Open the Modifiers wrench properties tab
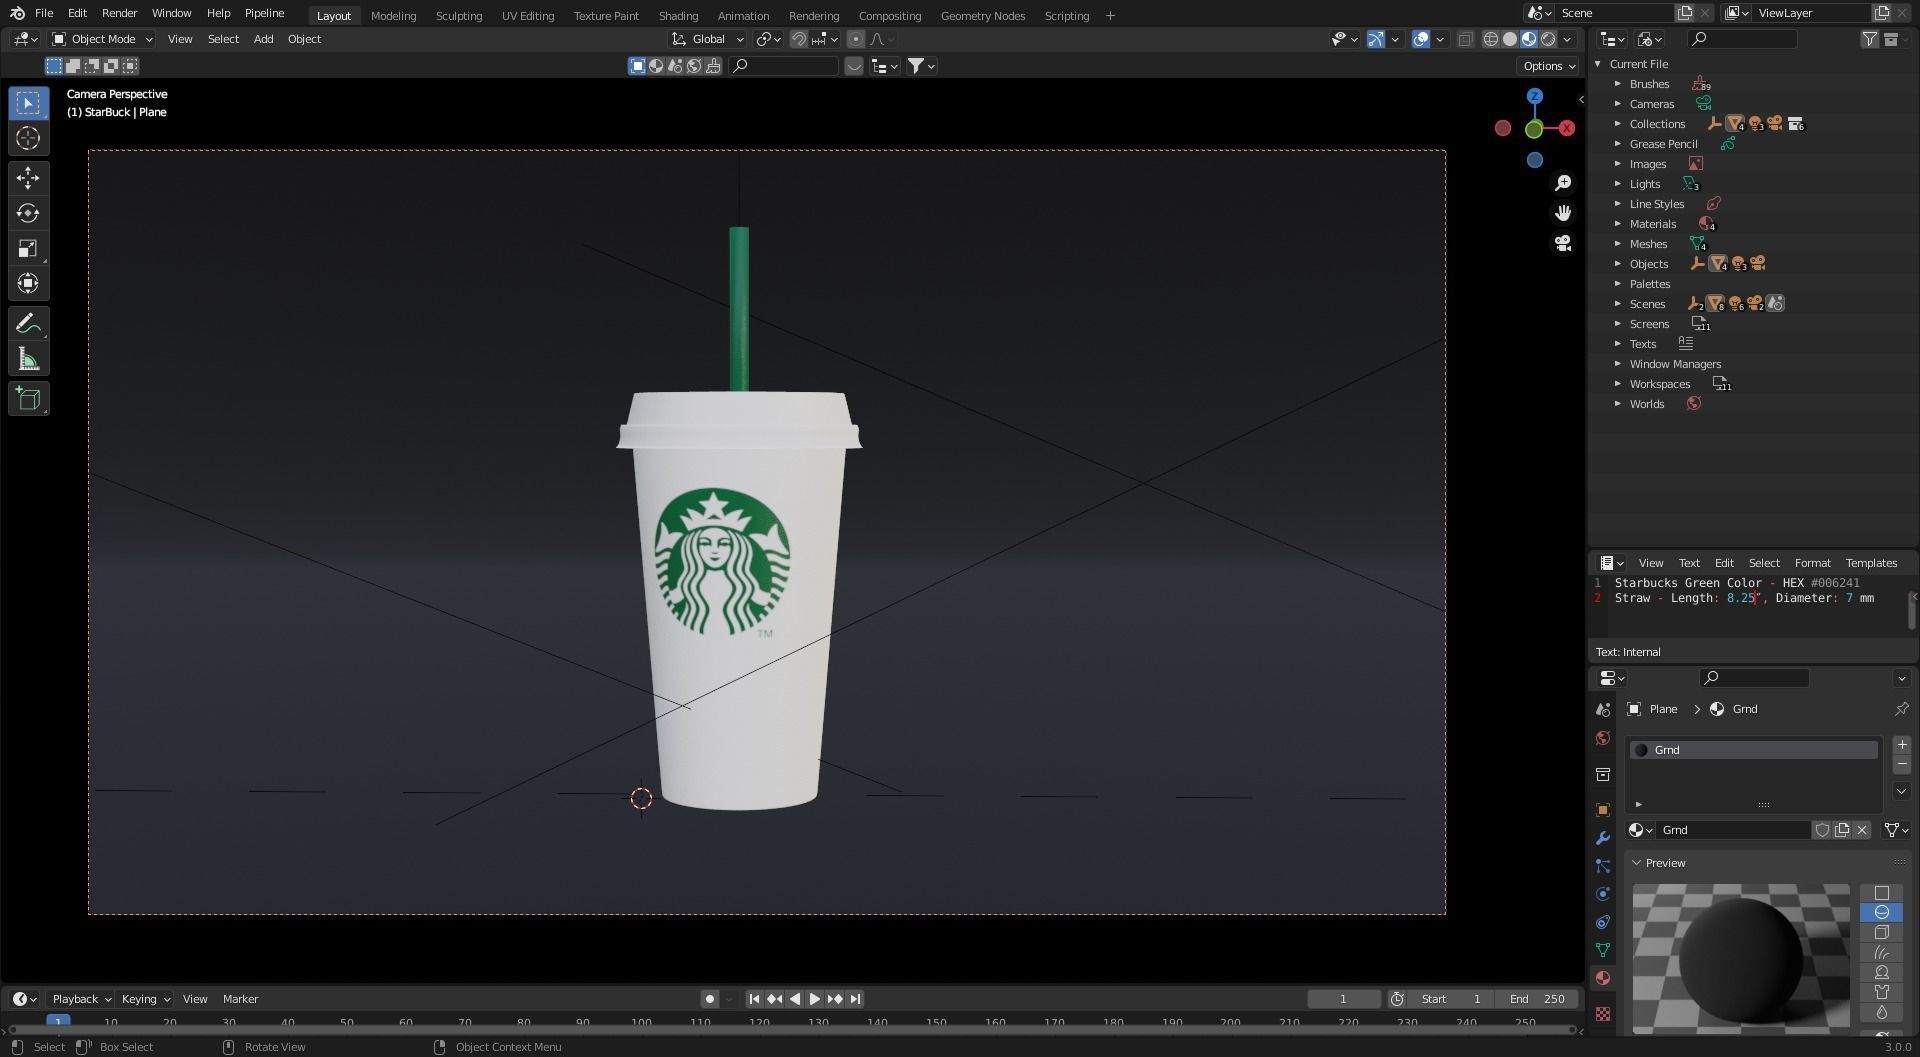This screenshot has height=1057, width=1920. pos(1603,838)
